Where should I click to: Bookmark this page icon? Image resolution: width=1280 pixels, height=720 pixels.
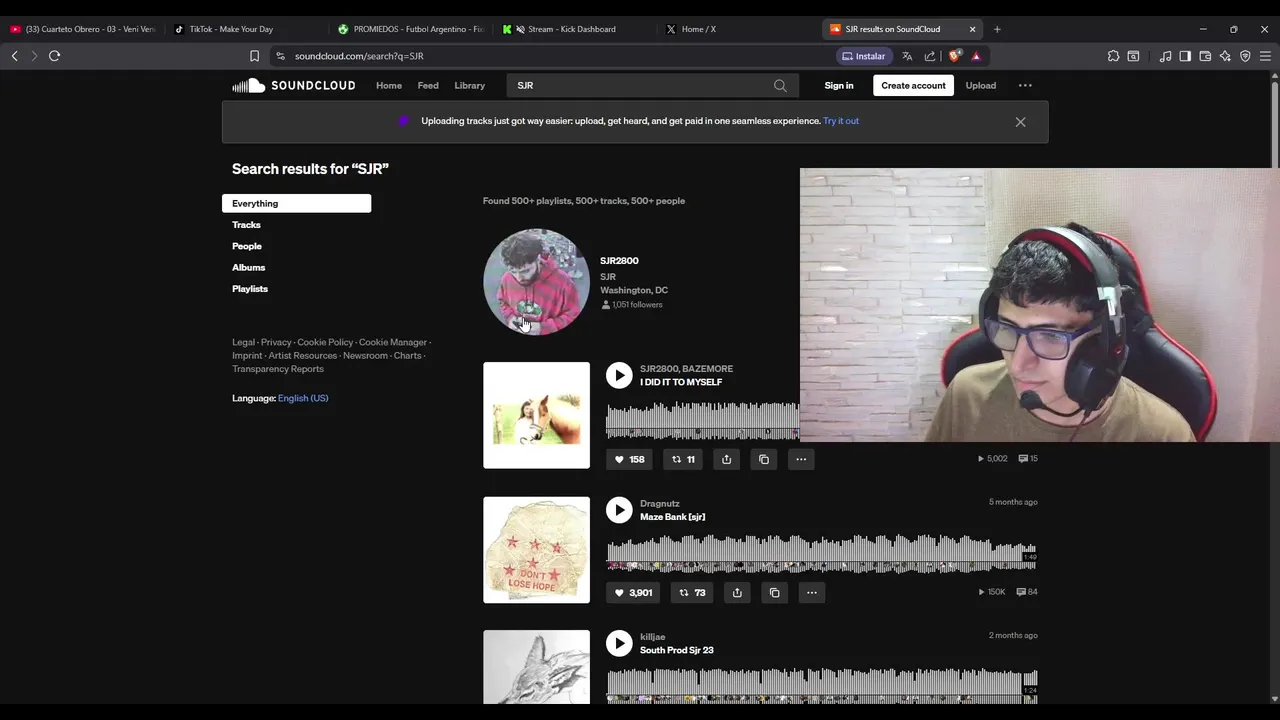click(254, 56)
